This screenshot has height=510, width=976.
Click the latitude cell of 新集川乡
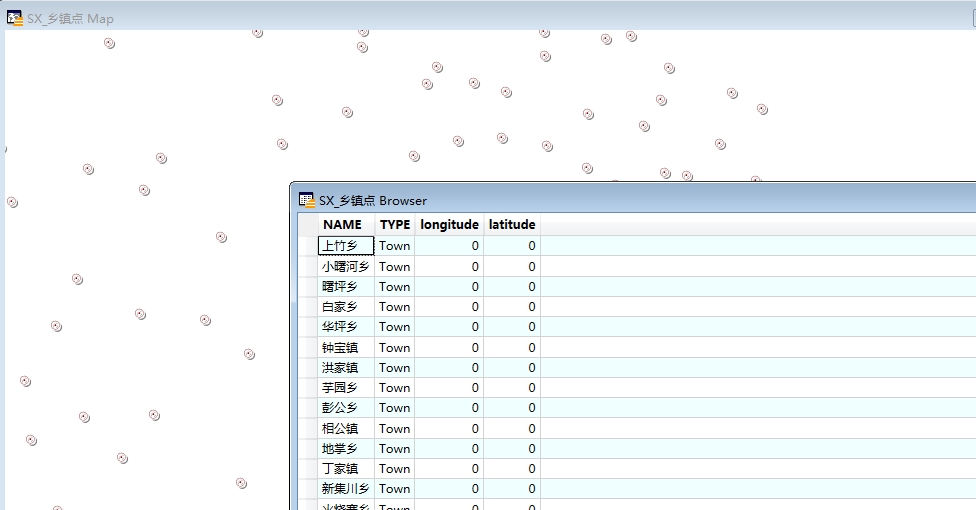512,489
